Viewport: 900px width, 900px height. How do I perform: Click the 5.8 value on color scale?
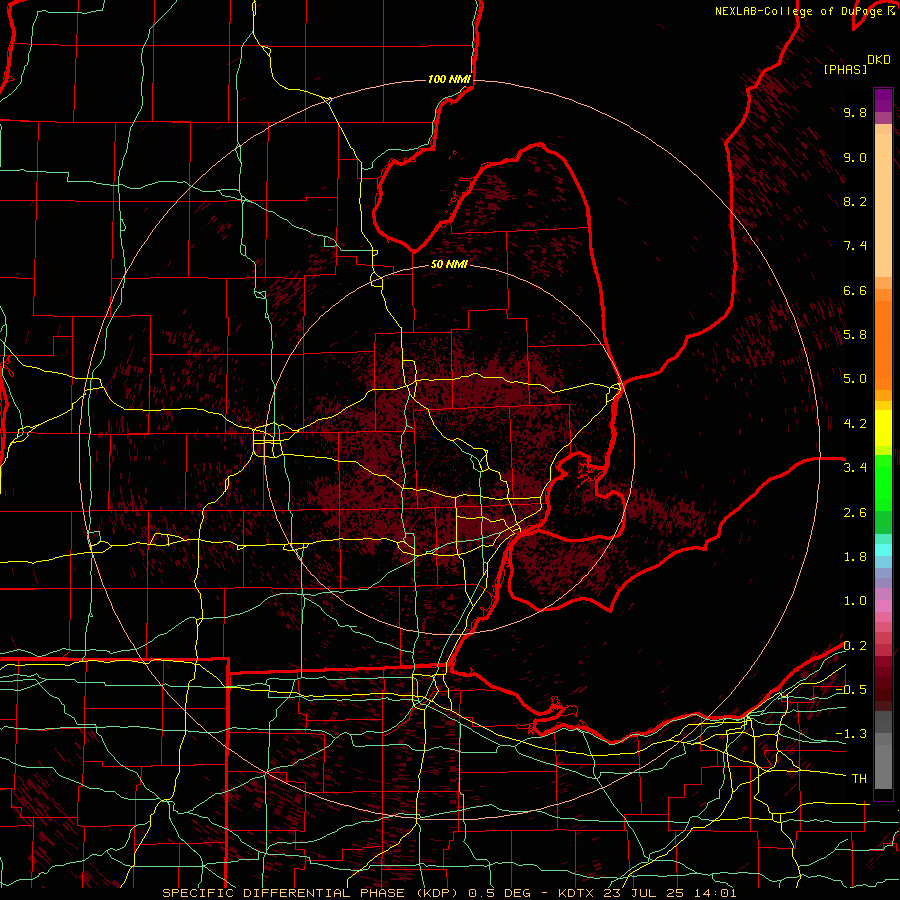855,335
